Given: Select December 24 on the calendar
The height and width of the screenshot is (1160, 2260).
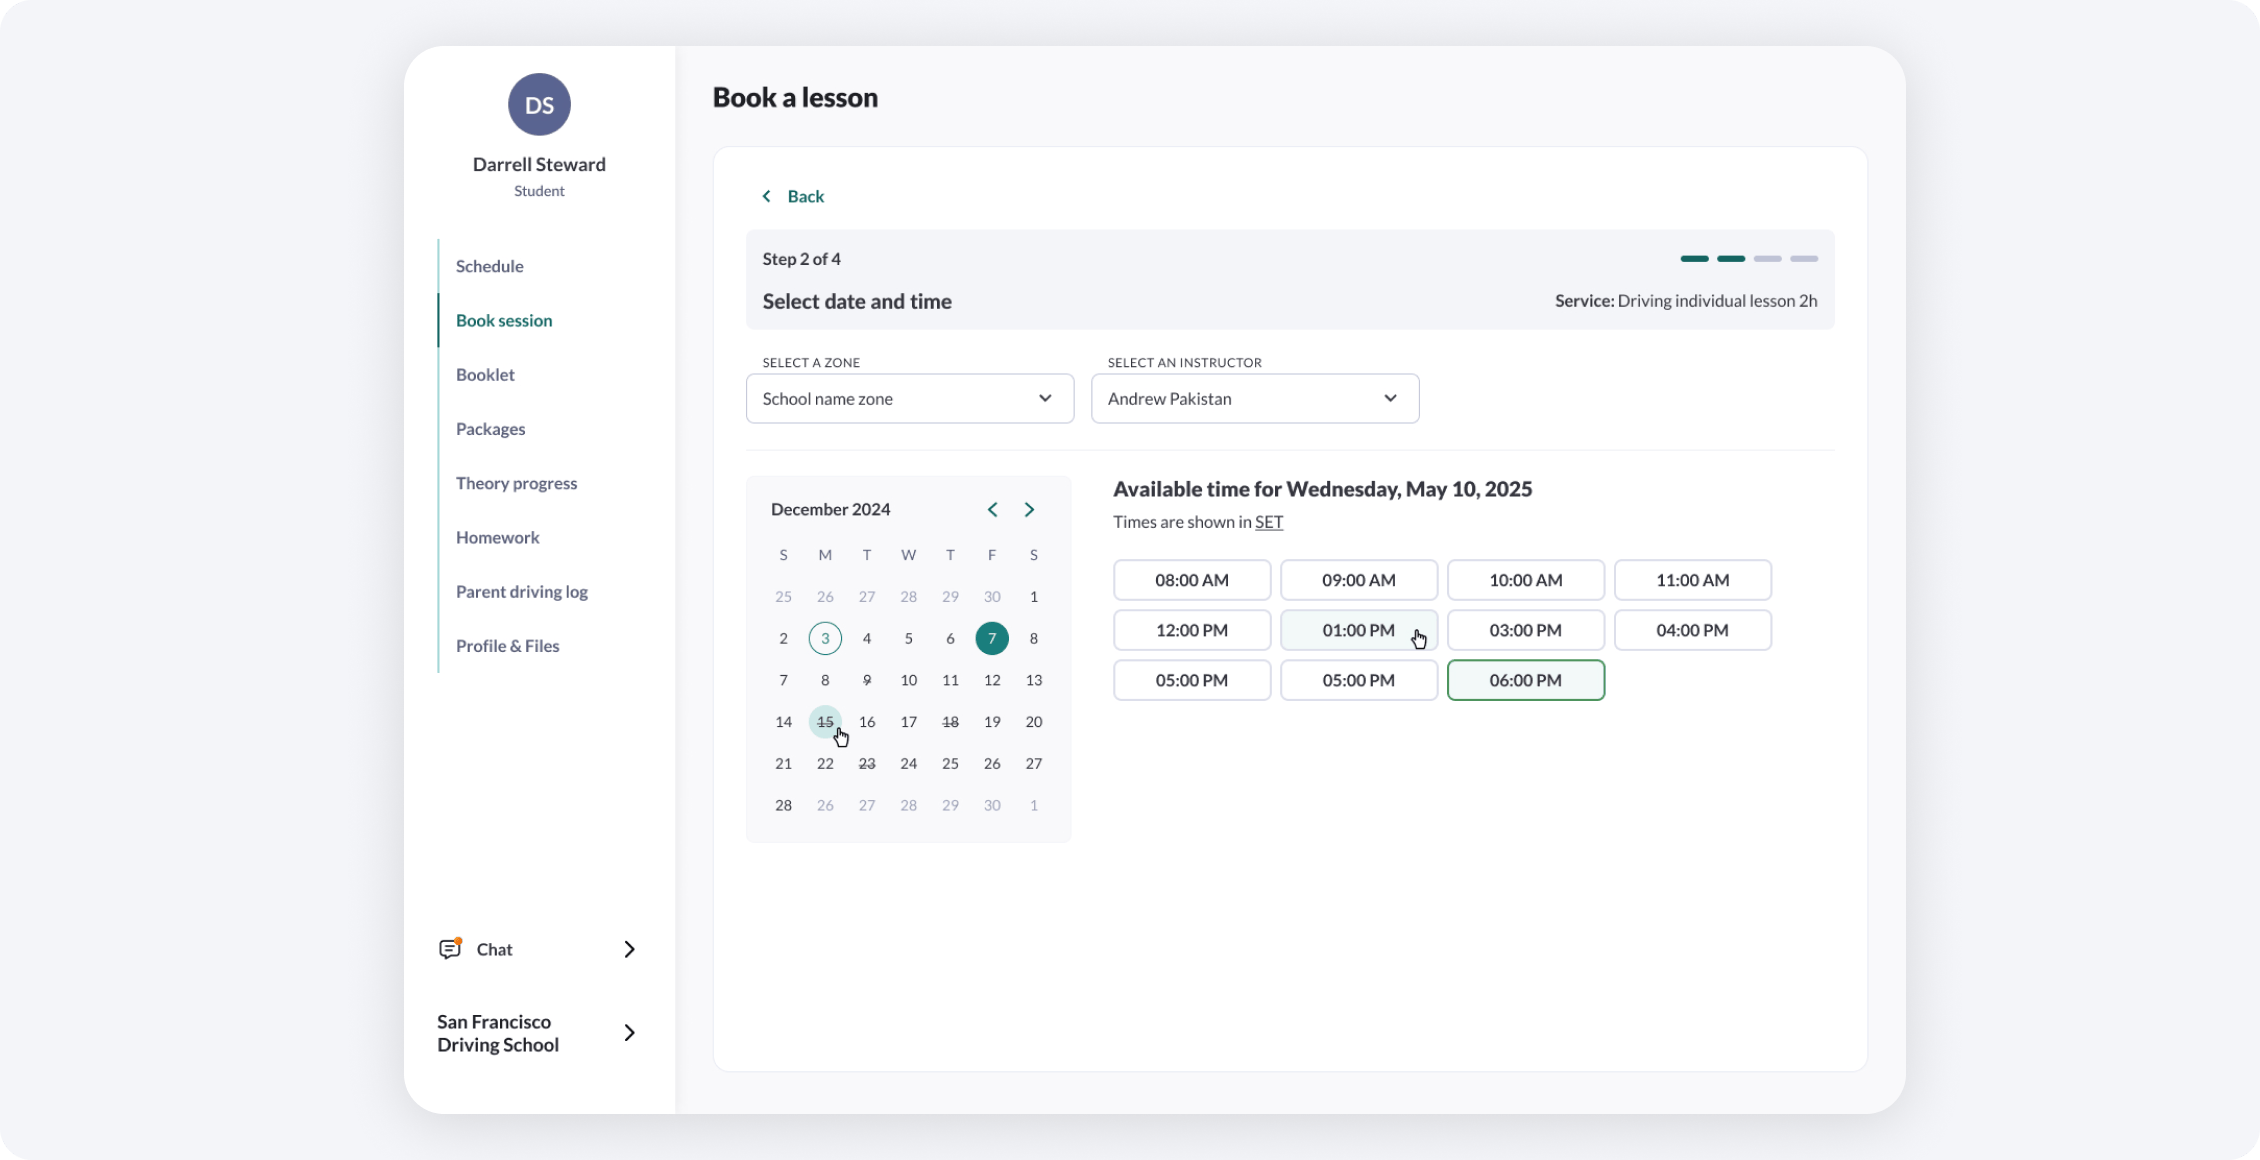Looking at the screenshot, I should click(x=908, y=763).
